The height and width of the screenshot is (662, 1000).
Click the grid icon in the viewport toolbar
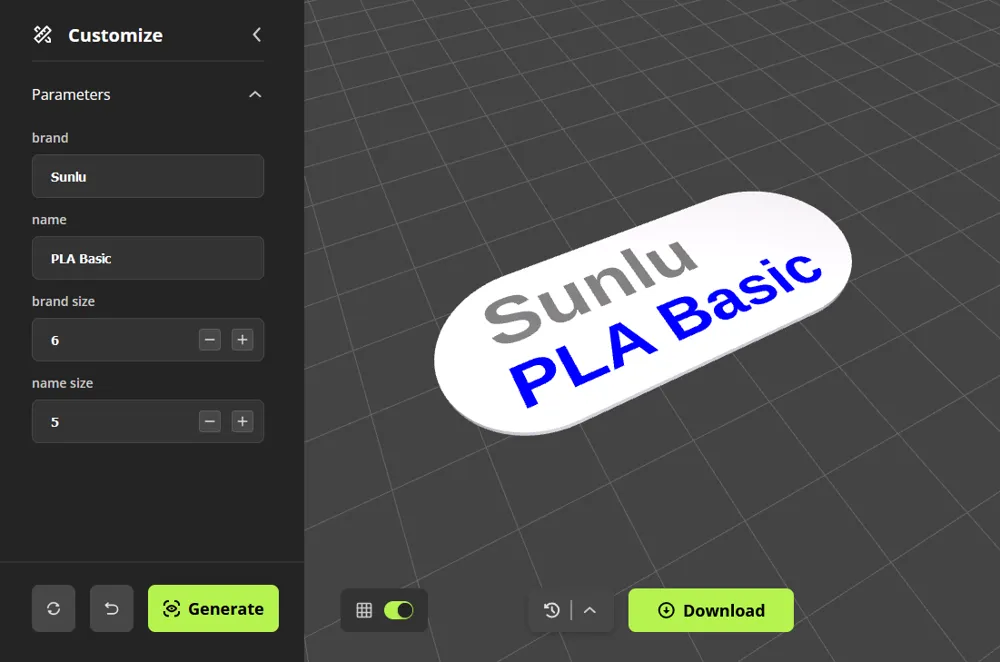(x=364, y=610)
